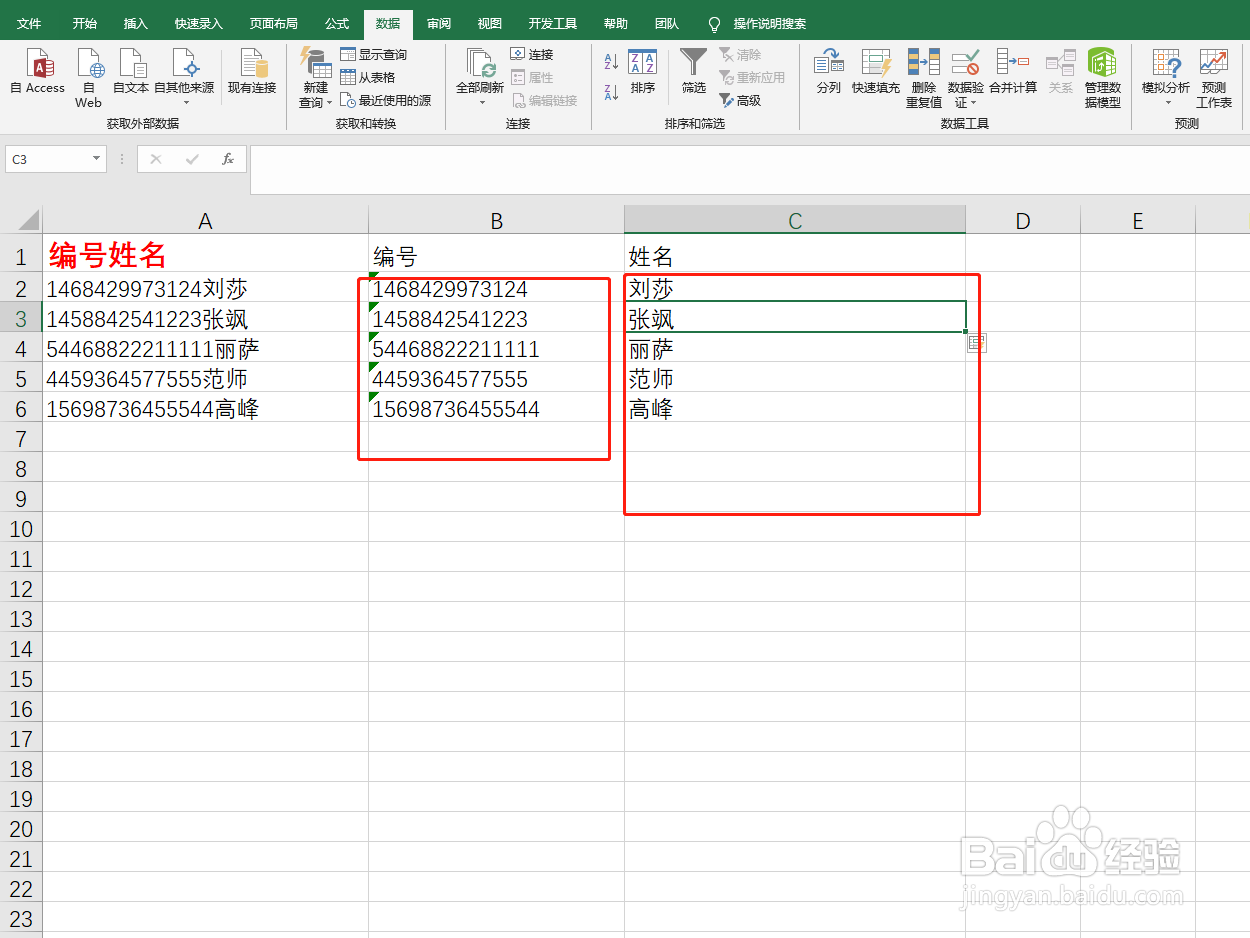Open Advanced filter options
The width and height of the screenshot is (1250, 938).
[x=741, y=100]
